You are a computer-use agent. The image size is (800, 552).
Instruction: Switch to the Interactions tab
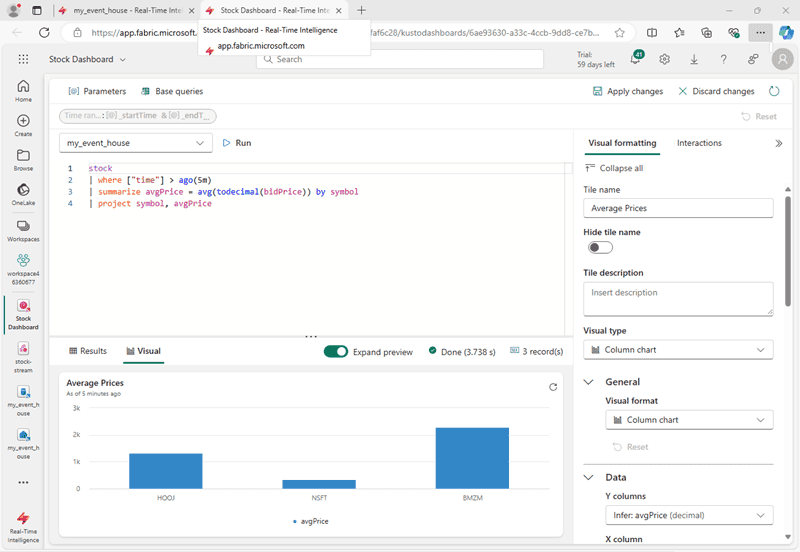tap(699, 143)
